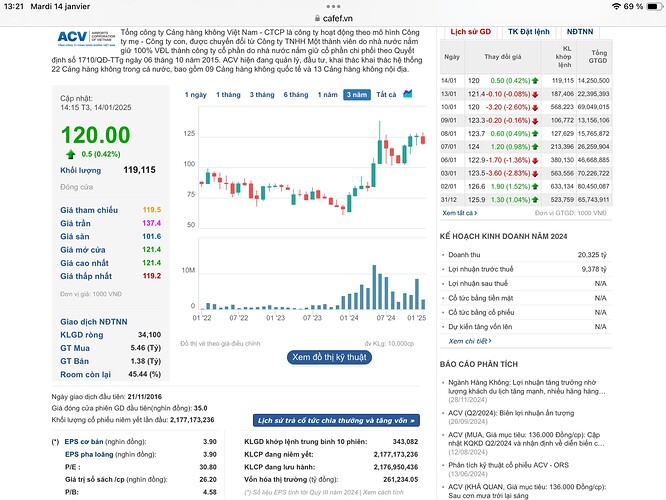Click the up arrow in the 08/01 row

tap(535, 134)
